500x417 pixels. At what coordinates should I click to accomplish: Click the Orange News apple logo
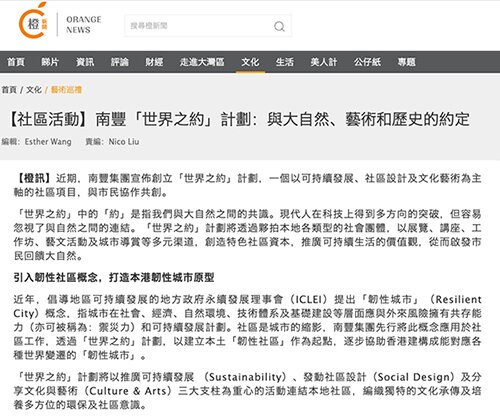pyautogui.click(x=33, y=21)
